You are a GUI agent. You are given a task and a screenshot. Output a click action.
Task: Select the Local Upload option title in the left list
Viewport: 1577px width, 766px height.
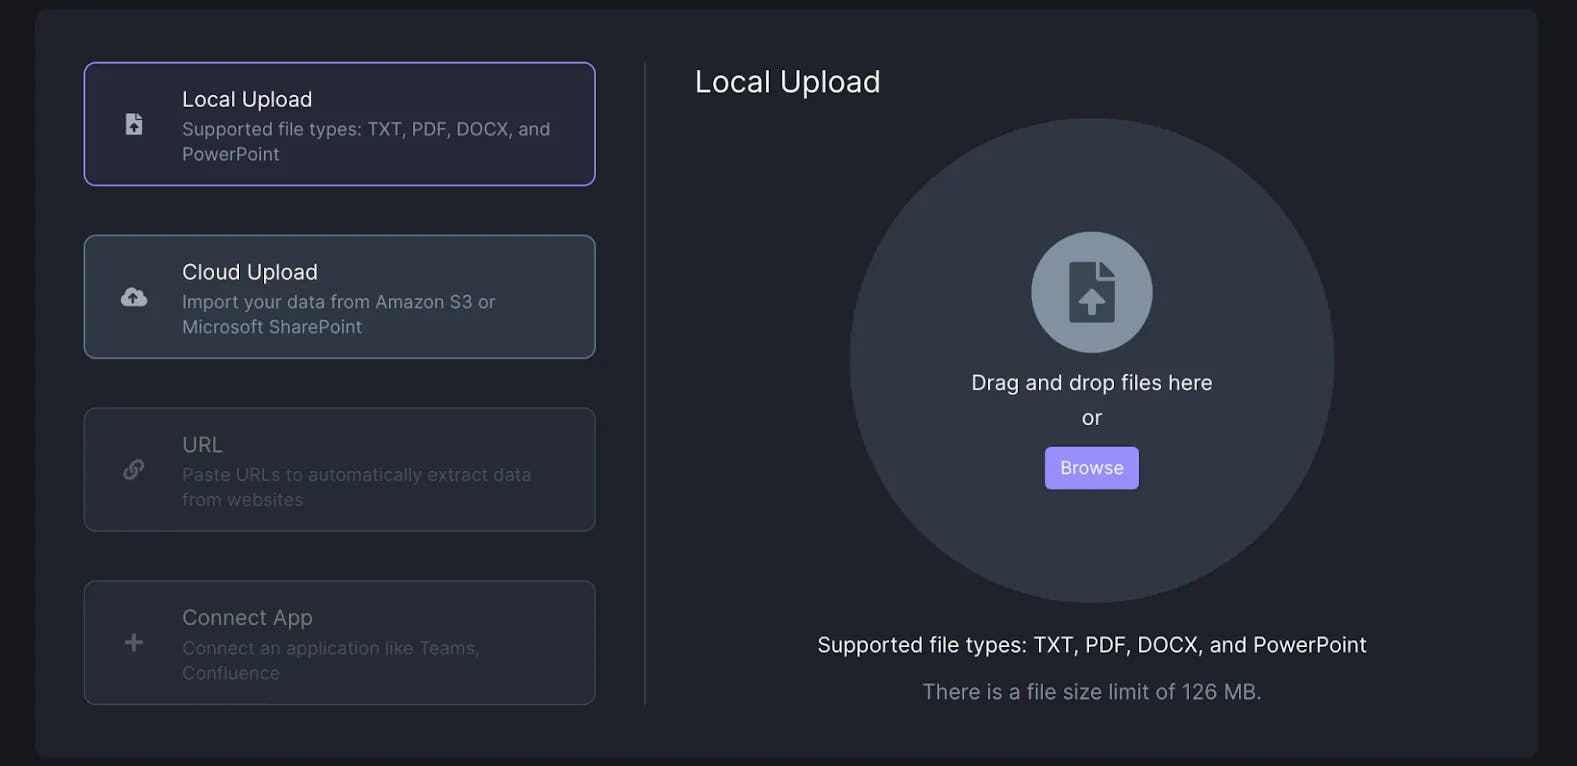click(x=247, y=99)
